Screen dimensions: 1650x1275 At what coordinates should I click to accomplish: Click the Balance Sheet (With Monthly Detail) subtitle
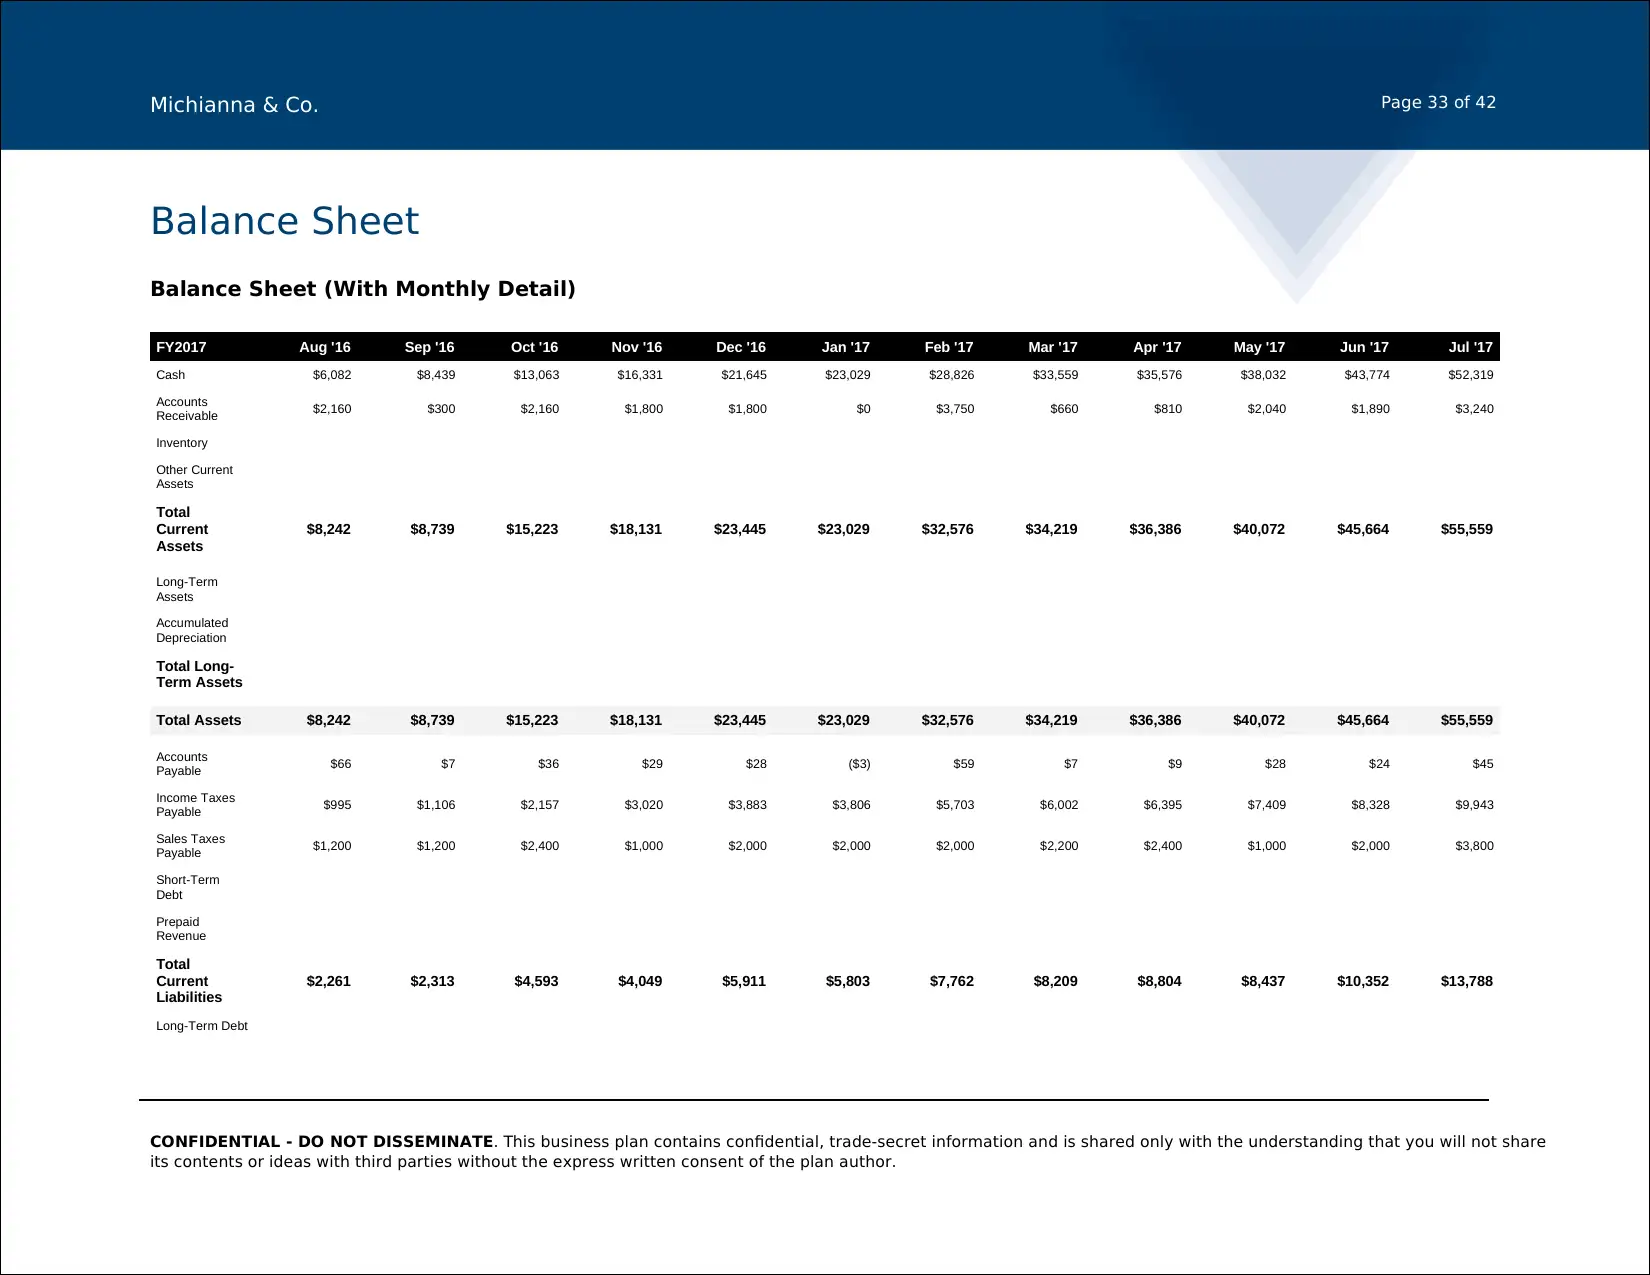coord(363,289)
